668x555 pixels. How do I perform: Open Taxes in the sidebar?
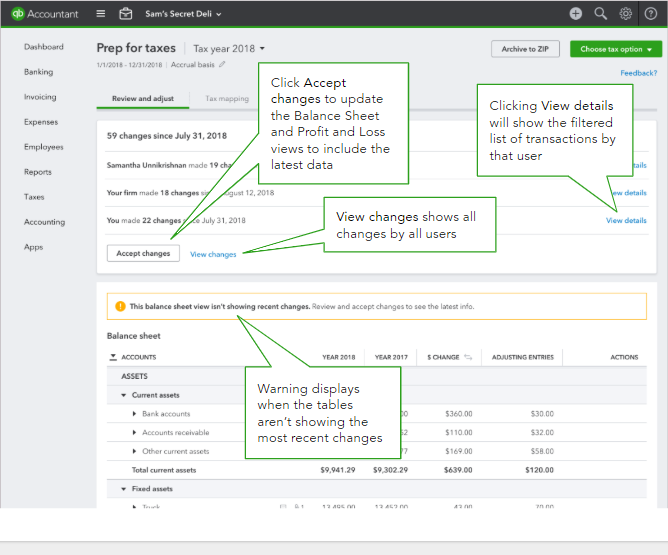34,197
